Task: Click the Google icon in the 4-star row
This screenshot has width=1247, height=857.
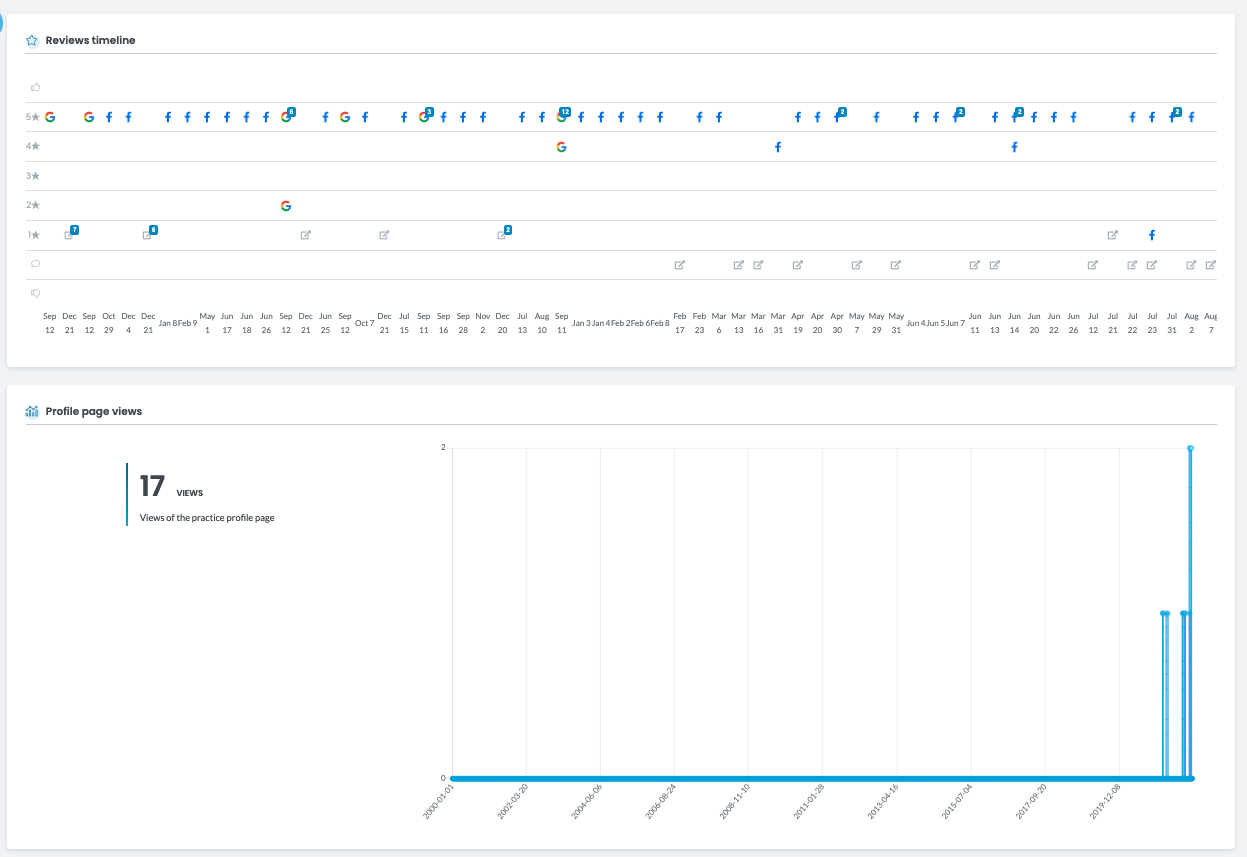Action: point(562,146)
